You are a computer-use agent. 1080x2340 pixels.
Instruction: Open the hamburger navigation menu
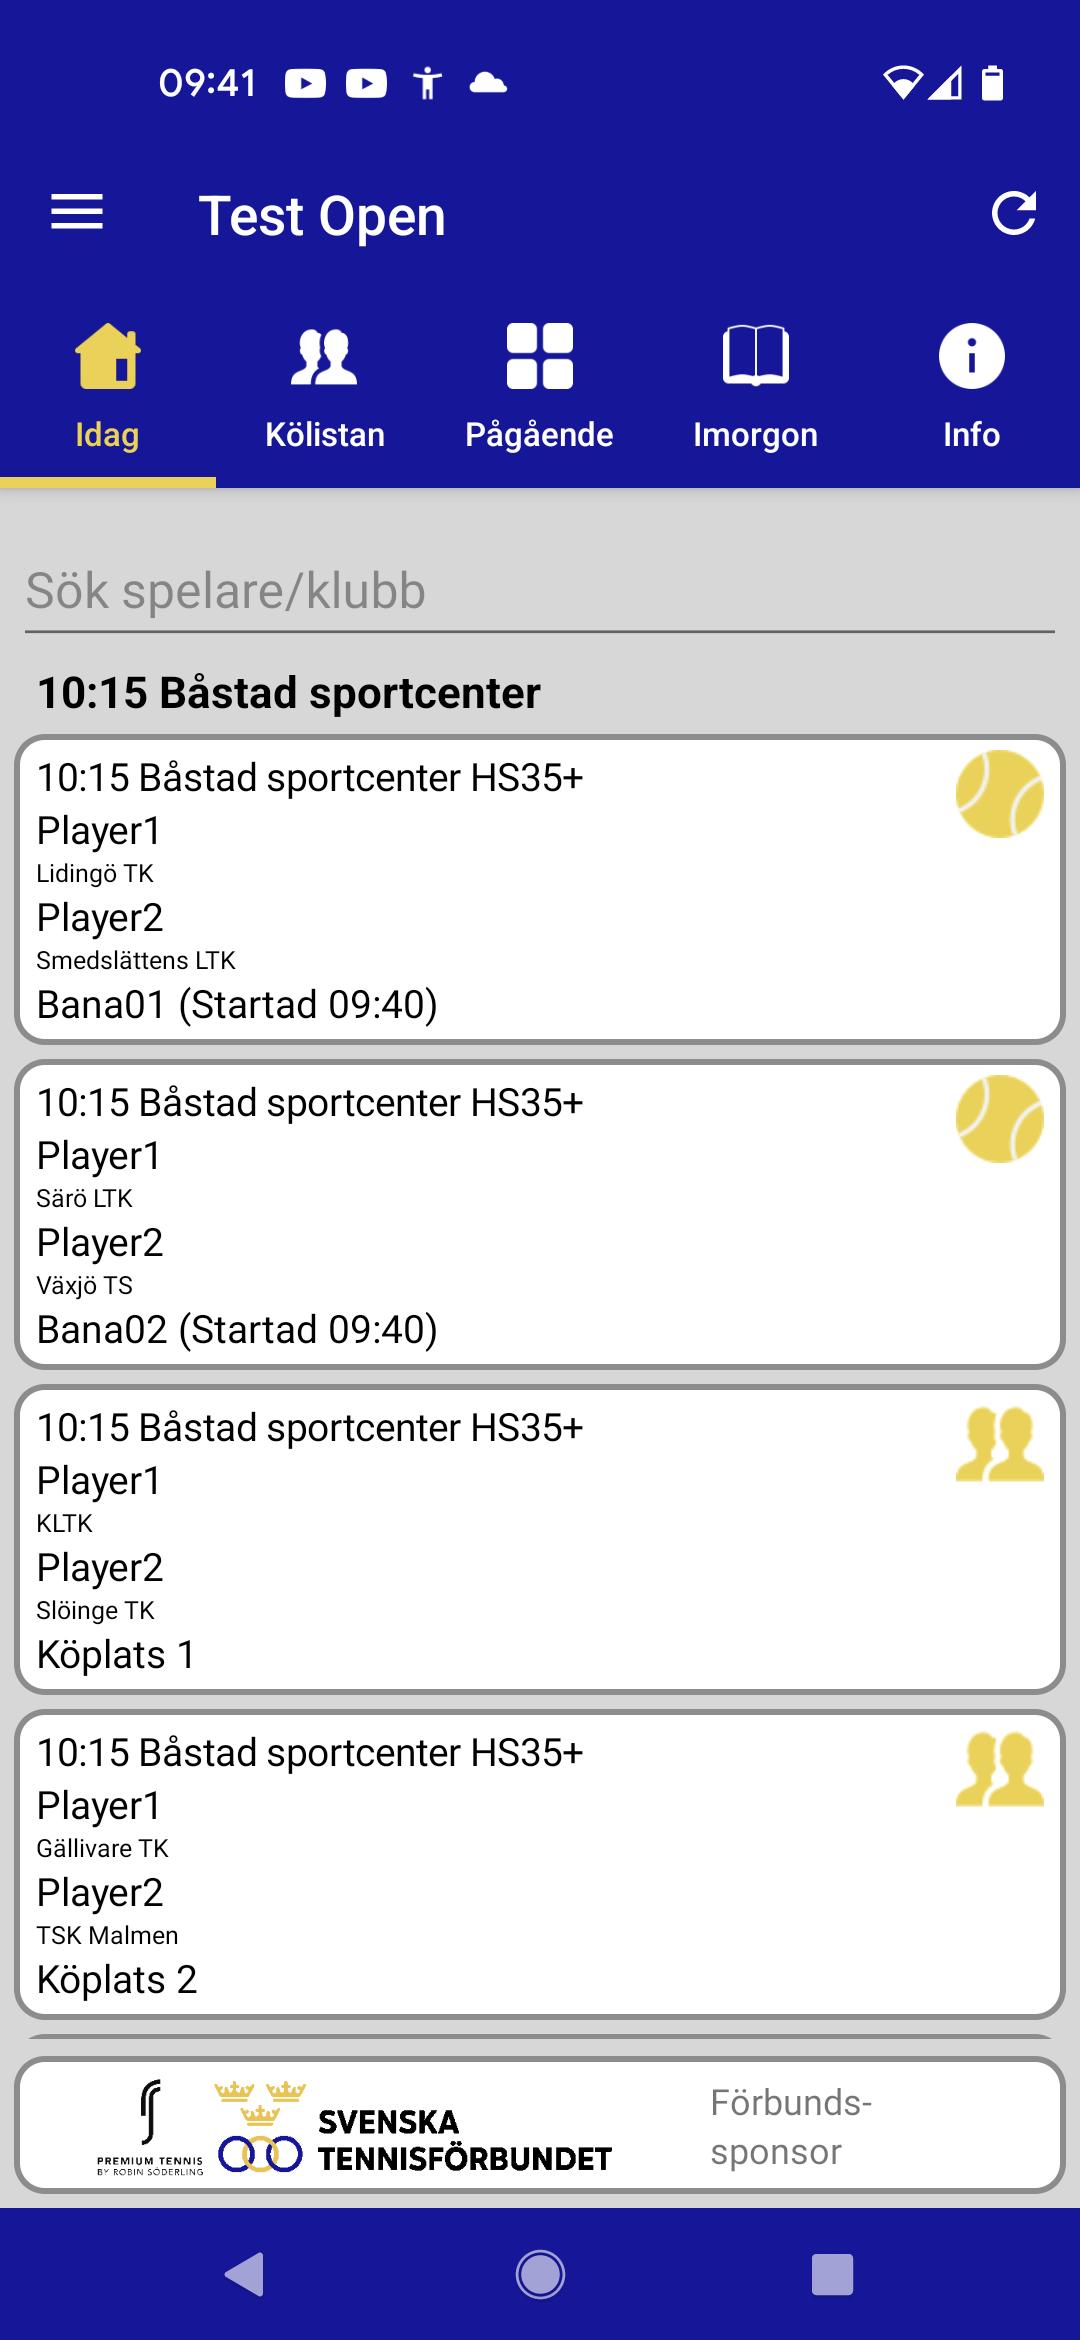pyautogui.click(x=77, y=213)
